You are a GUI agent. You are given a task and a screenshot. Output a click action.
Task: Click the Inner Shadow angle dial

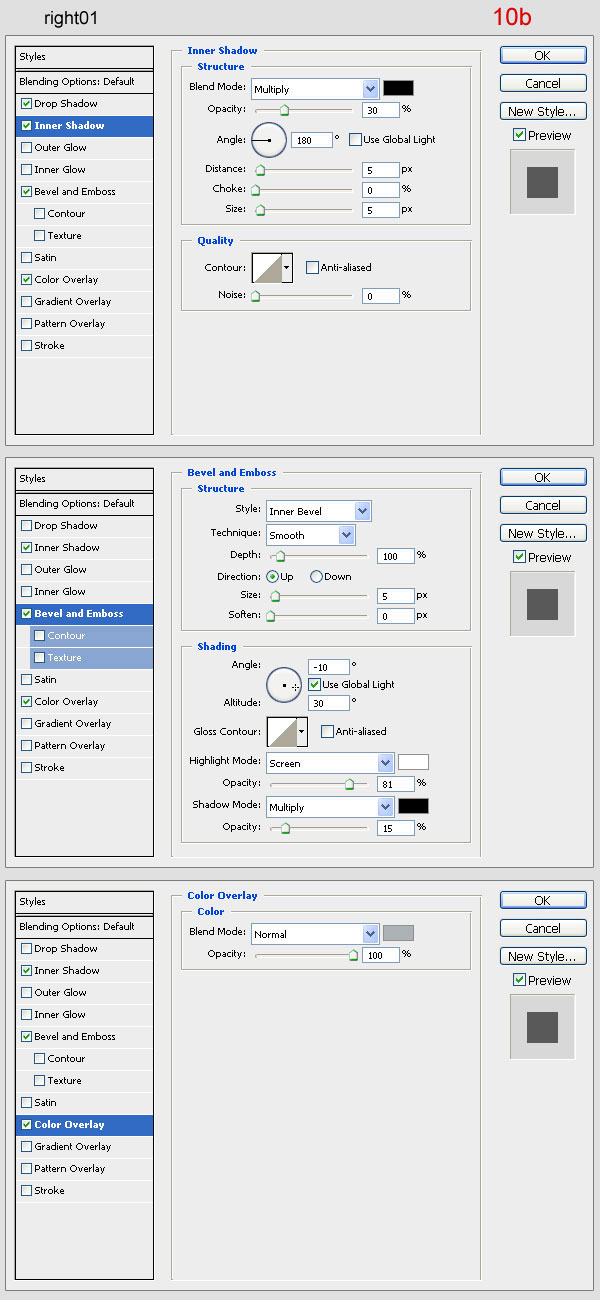click(x=268, y=140)
